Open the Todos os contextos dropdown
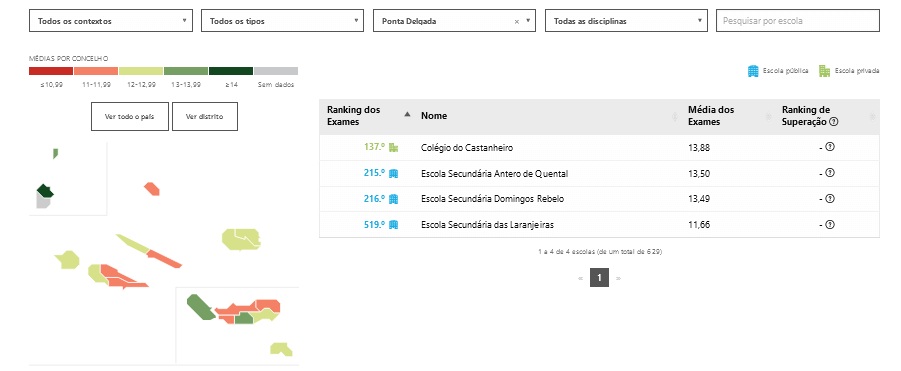901x371 pixels. 110,21
